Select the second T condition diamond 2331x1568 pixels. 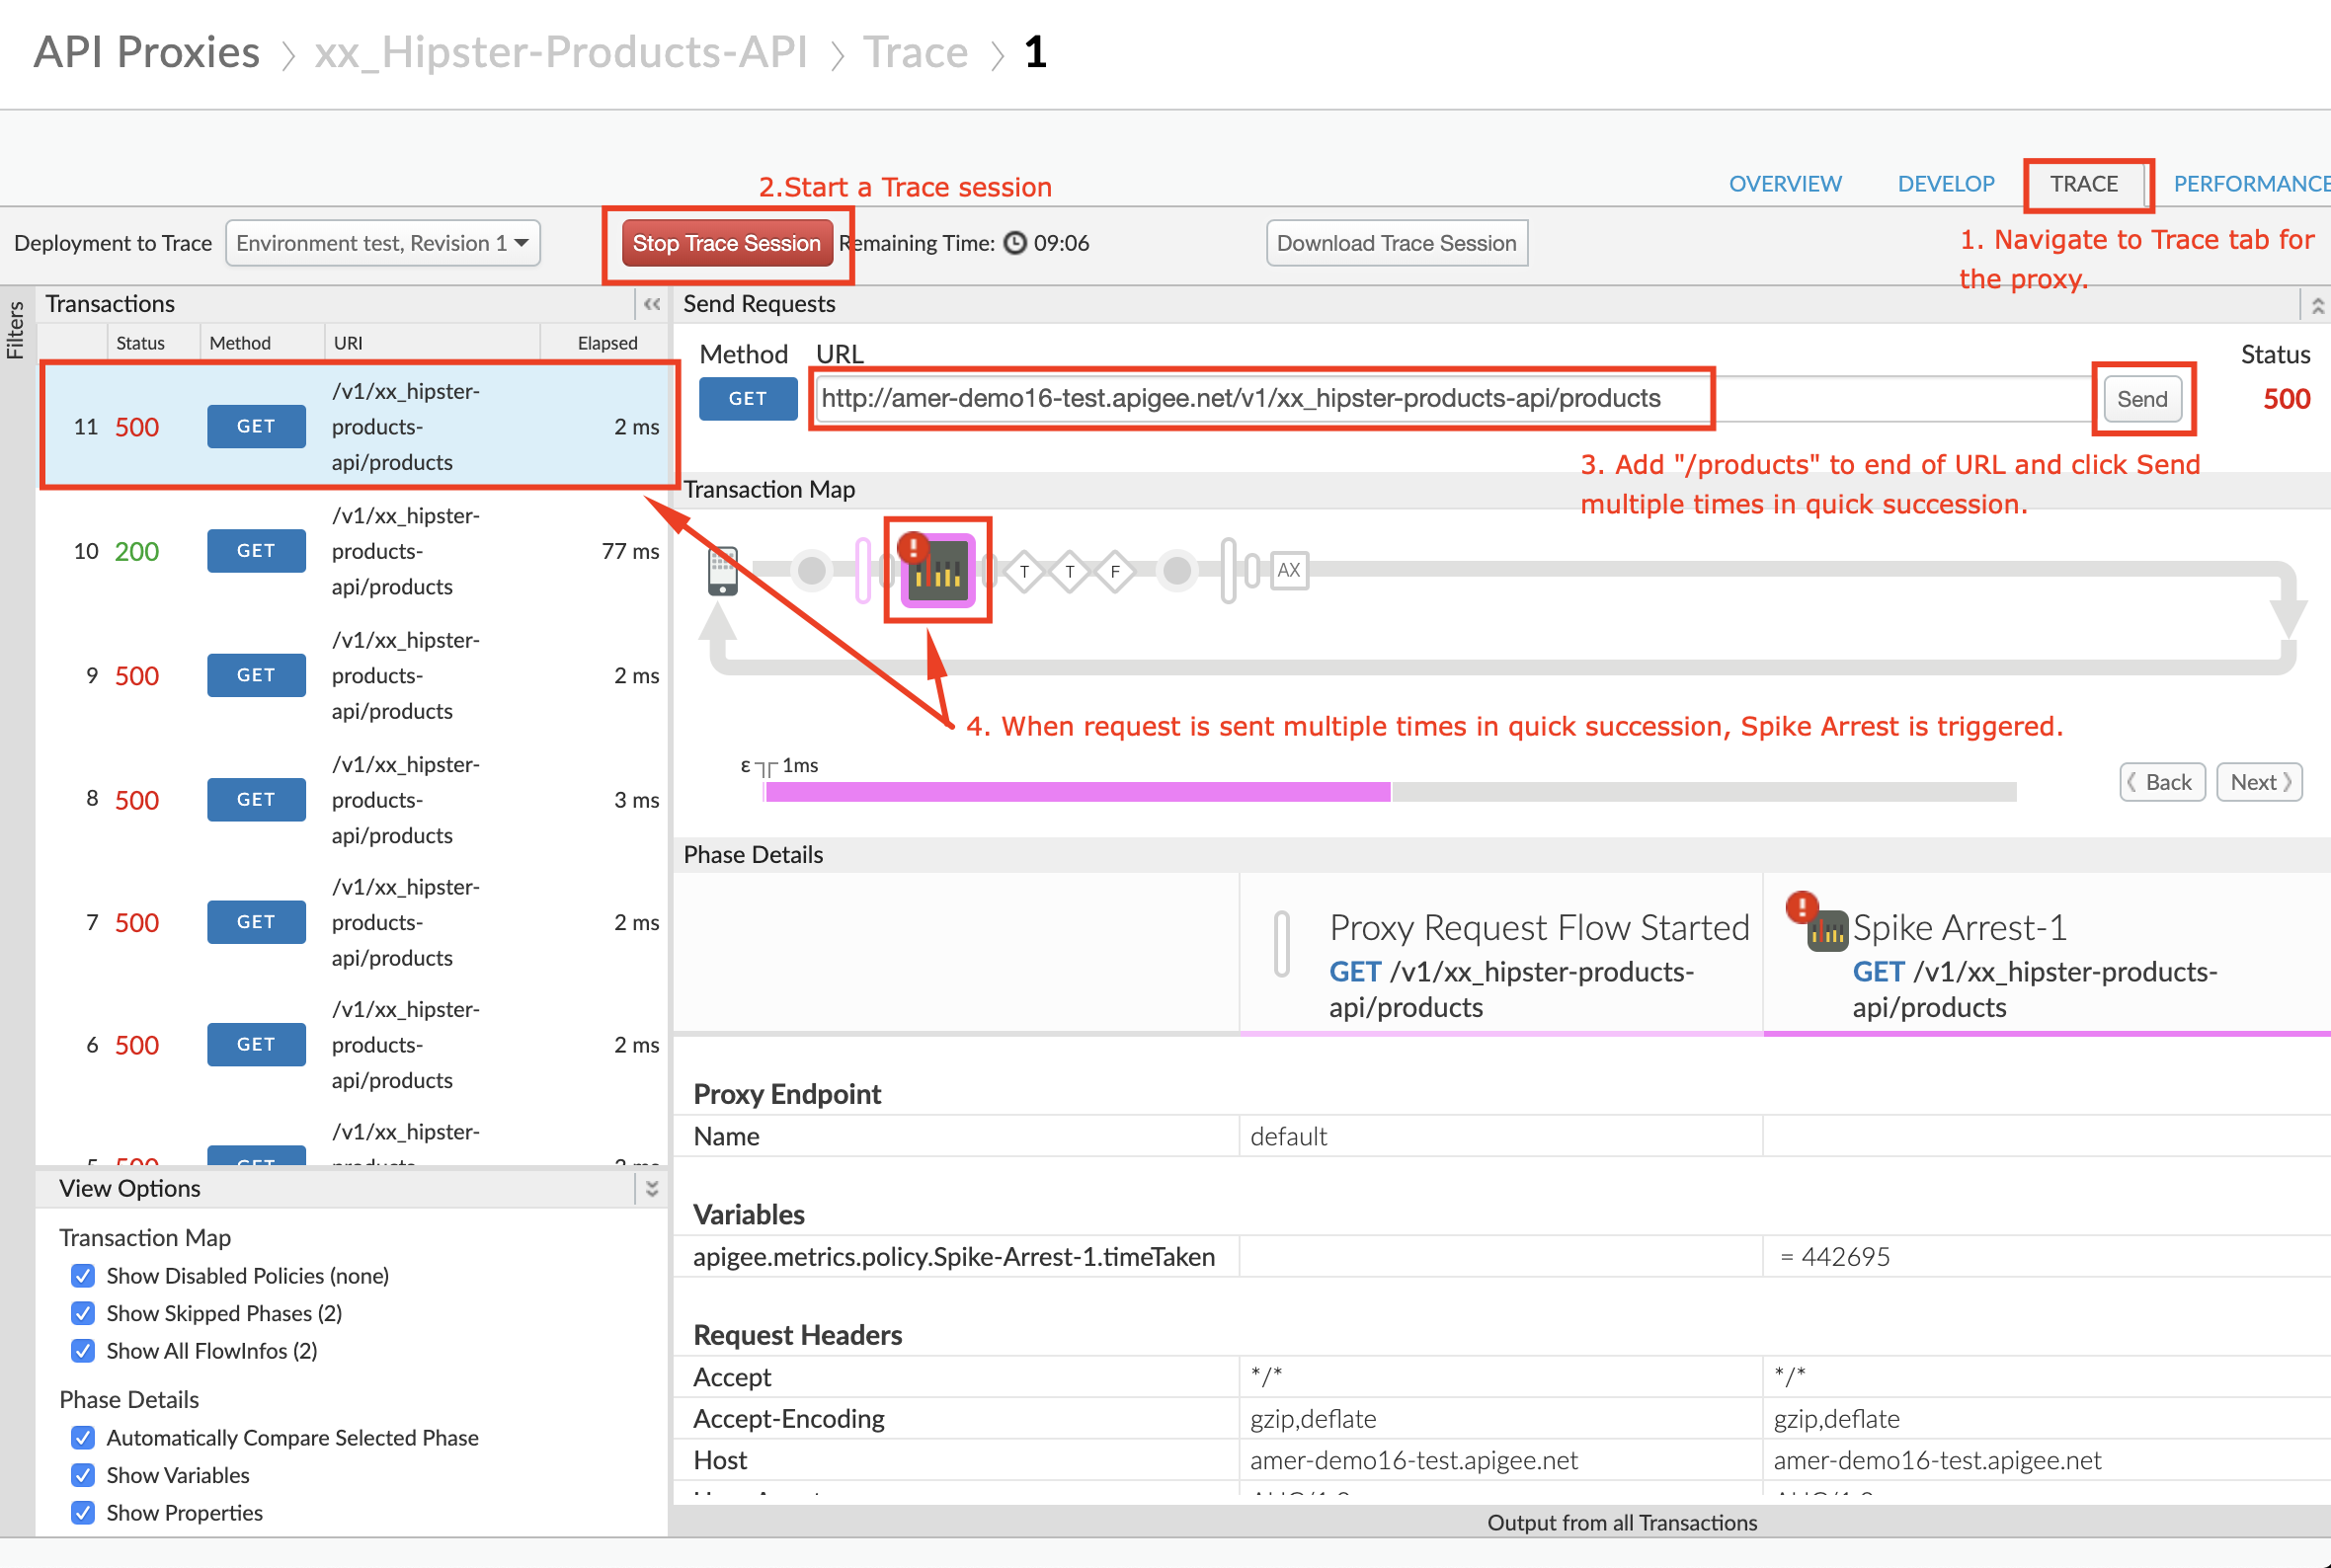click(x=1070, y=571)
